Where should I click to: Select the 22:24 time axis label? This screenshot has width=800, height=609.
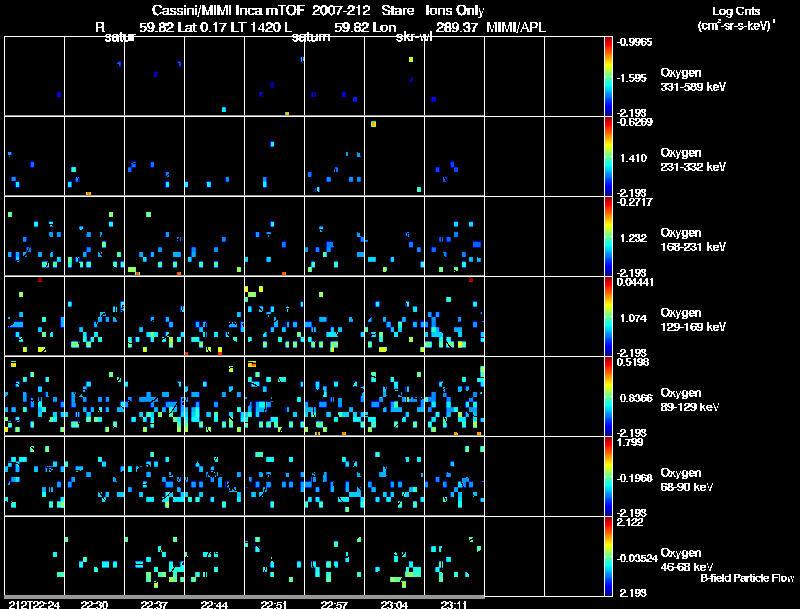point(34,604)
